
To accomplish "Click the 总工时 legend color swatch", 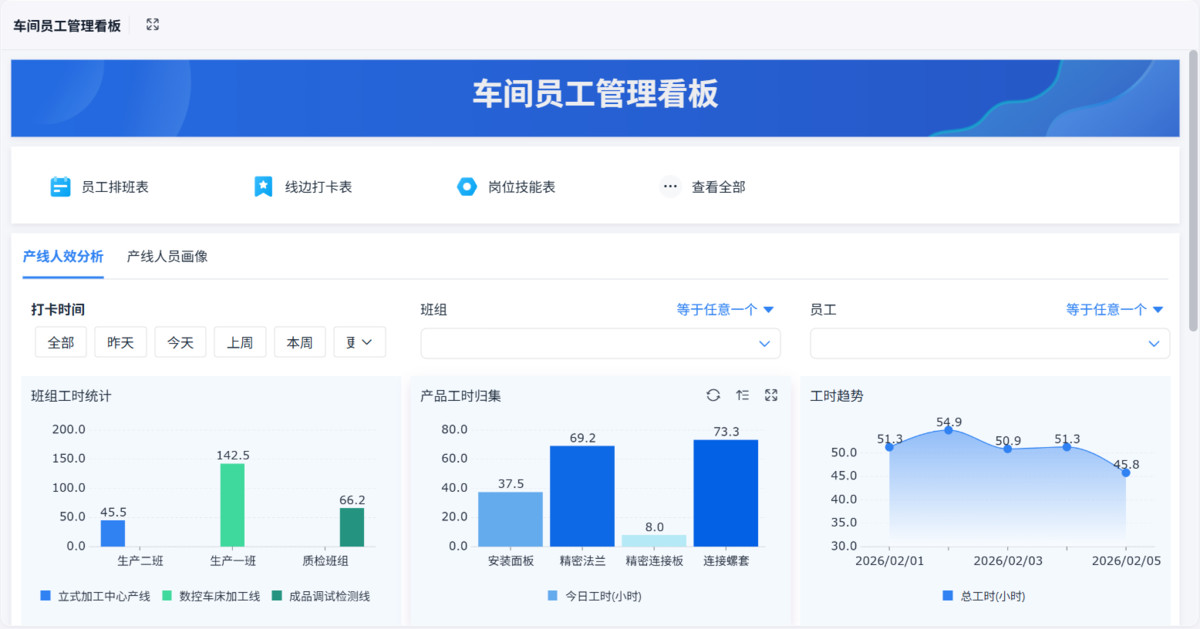I will pos(948,596).
